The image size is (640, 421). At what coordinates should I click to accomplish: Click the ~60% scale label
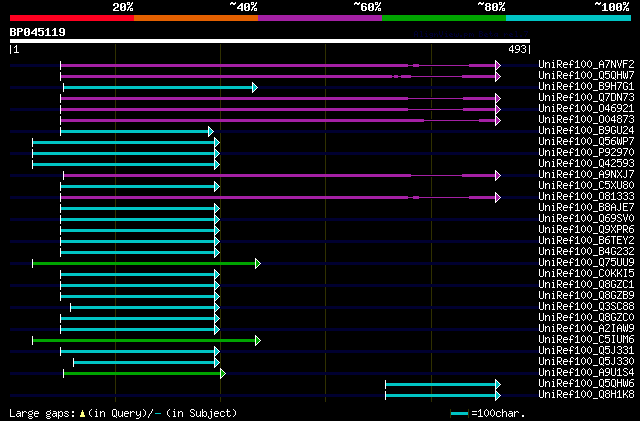(x=367, y=7)
